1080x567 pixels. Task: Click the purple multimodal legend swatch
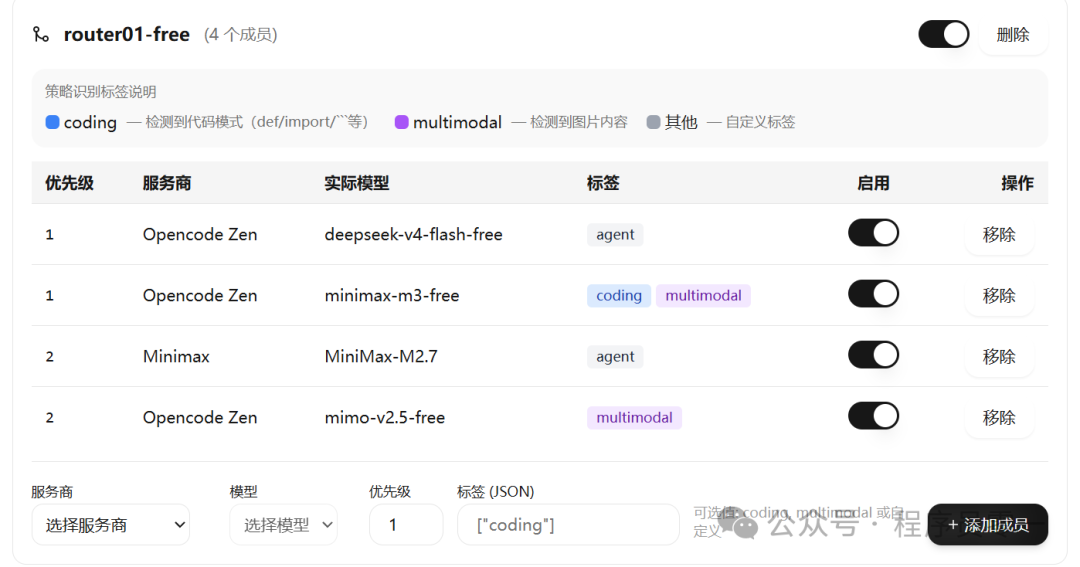coord(402,122)
